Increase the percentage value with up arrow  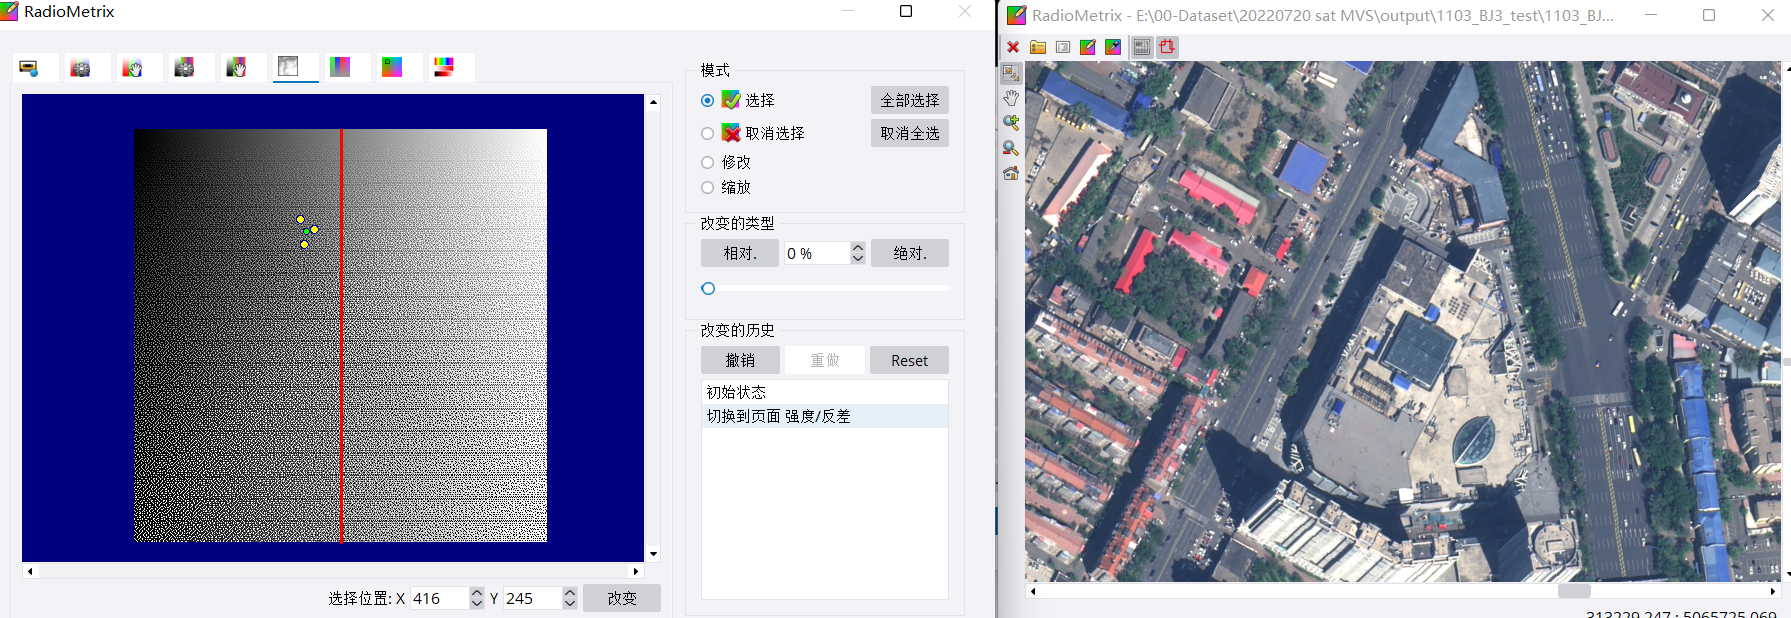(x=858, y=247)
